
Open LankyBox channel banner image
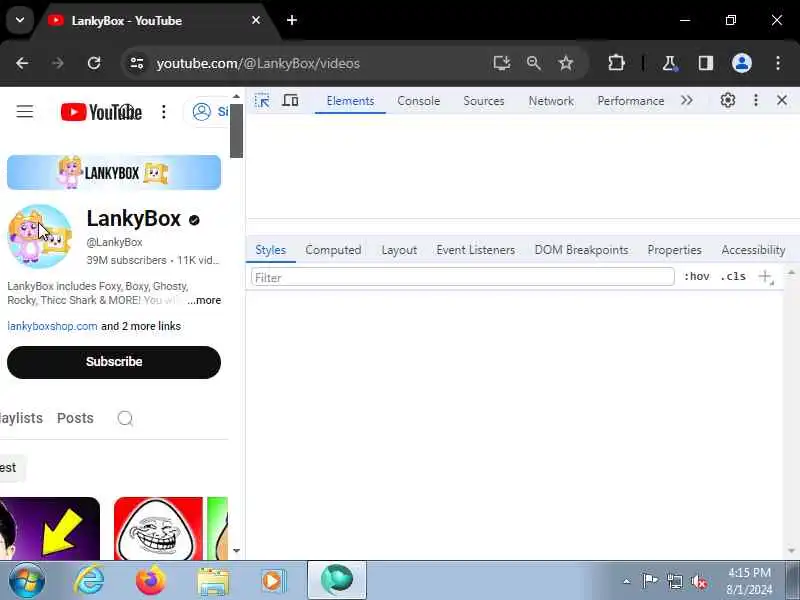coord(114,172)
